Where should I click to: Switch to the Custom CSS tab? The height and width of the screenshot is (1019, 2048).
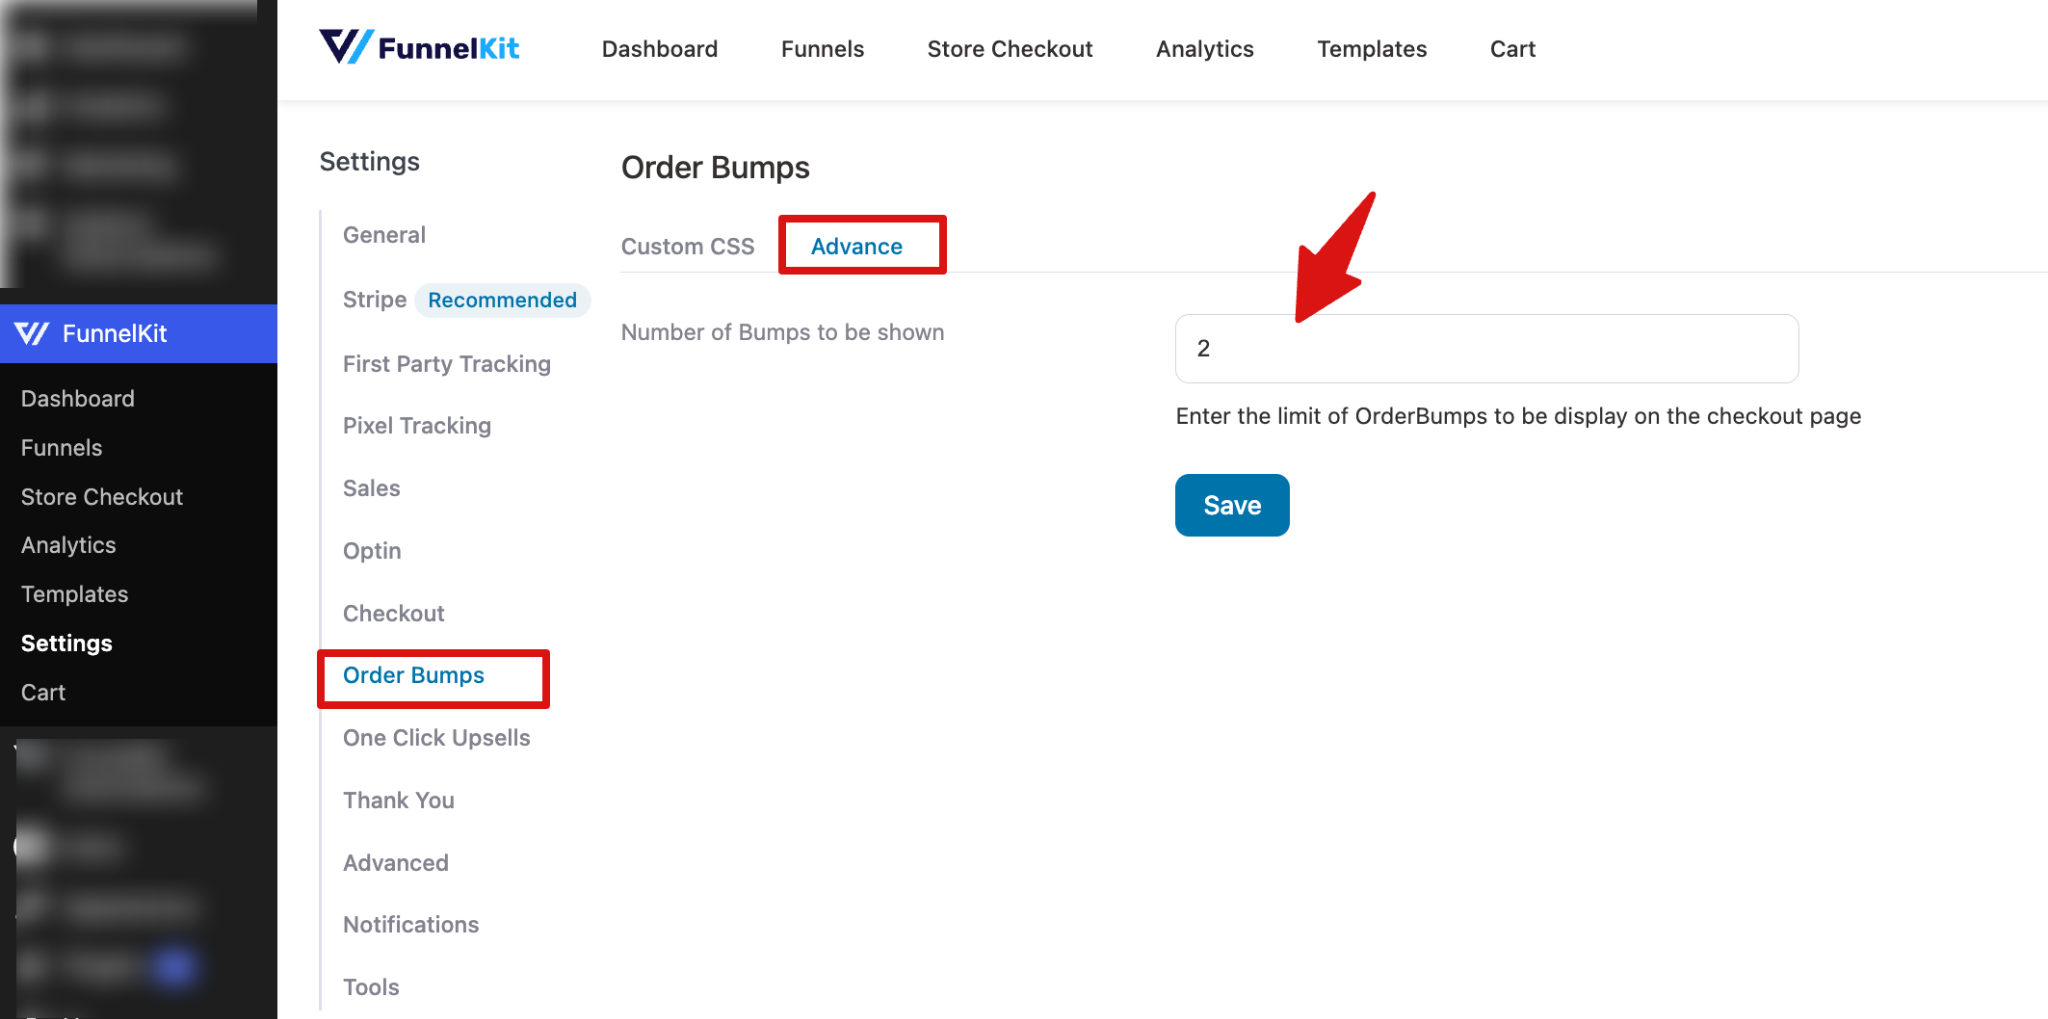(688, 246)
